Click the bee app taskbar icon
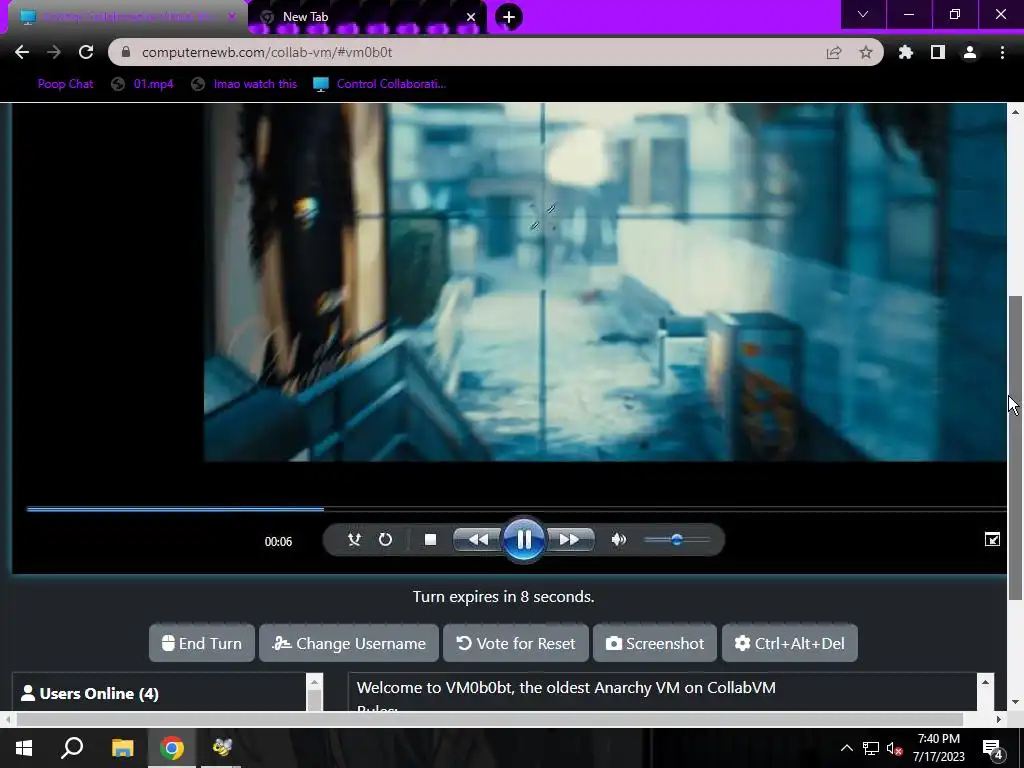Viewport: 1024px width, 768px height. [x=222, y=748]
